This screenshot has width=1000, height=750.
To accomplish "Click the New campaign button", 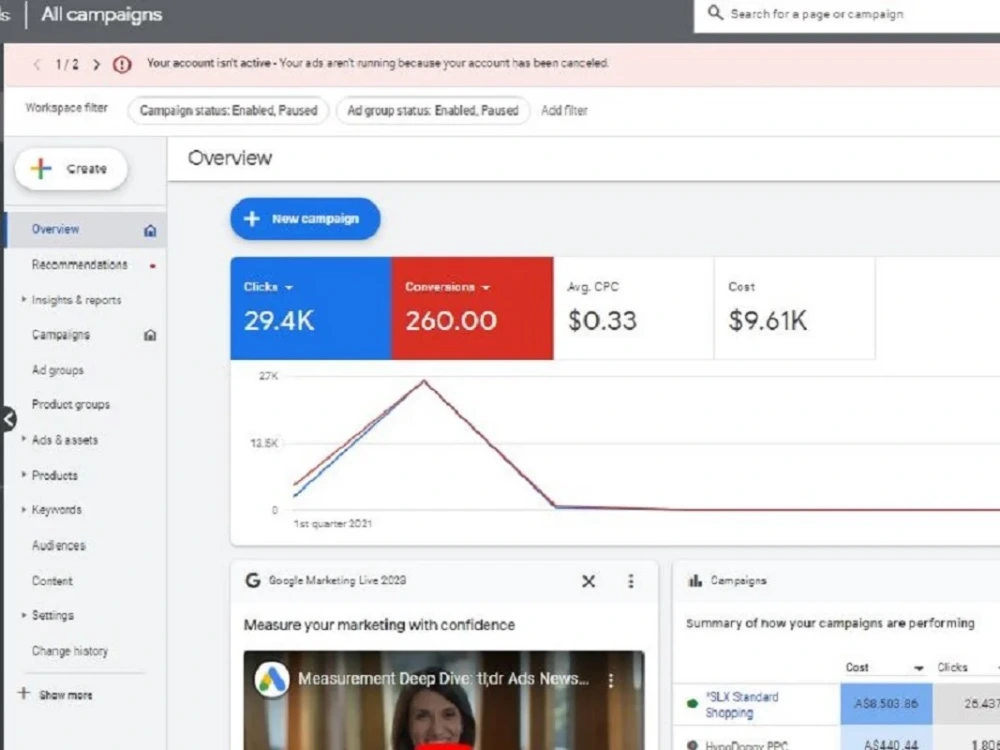I will tap(305, 219).
